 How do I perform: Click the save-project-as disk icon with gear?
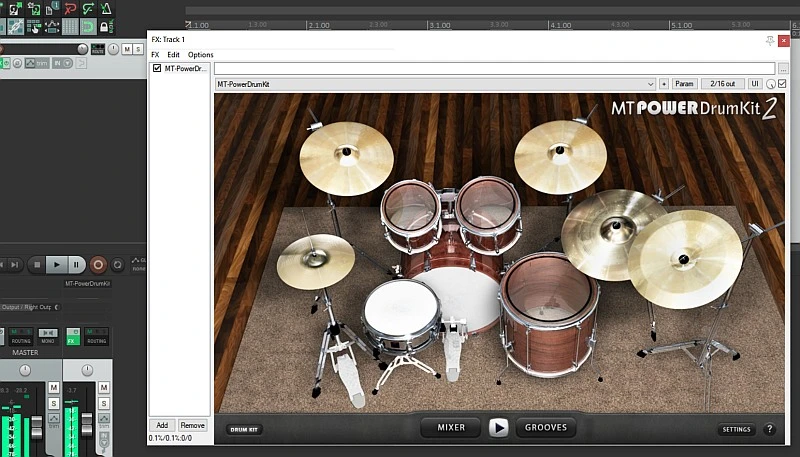point(34,9)
